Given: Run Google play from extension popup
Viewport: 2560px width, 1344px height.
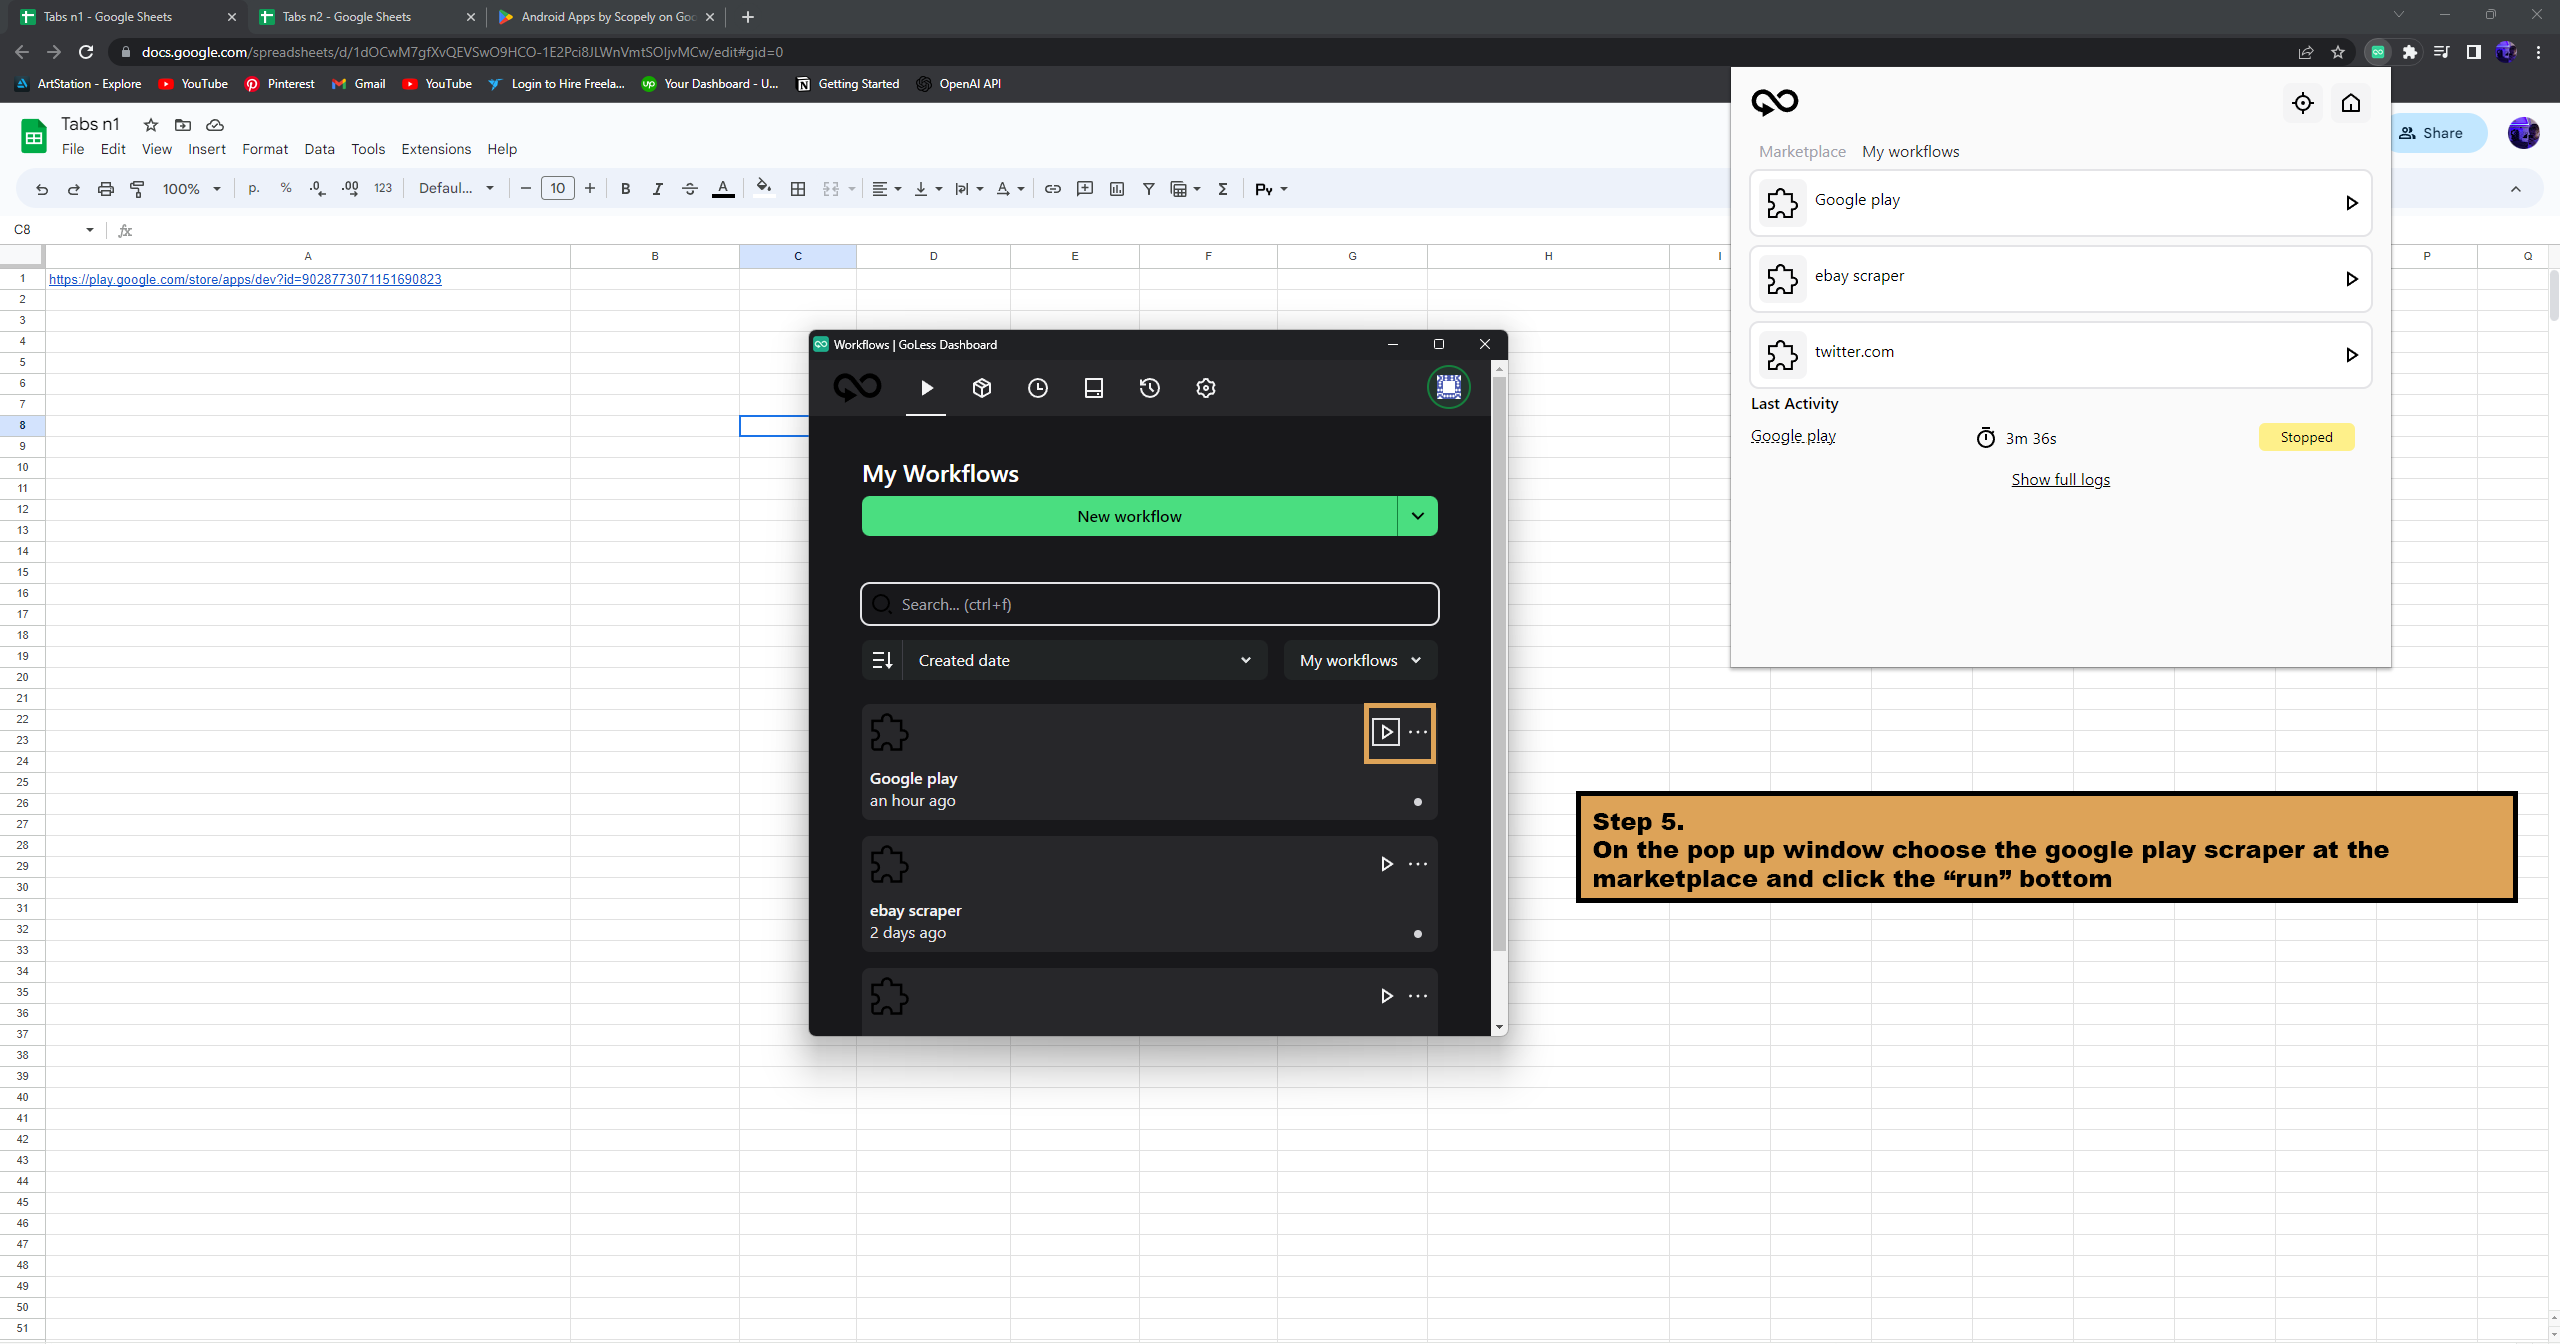Looking at the screenshot, I should click(2352, 203).
